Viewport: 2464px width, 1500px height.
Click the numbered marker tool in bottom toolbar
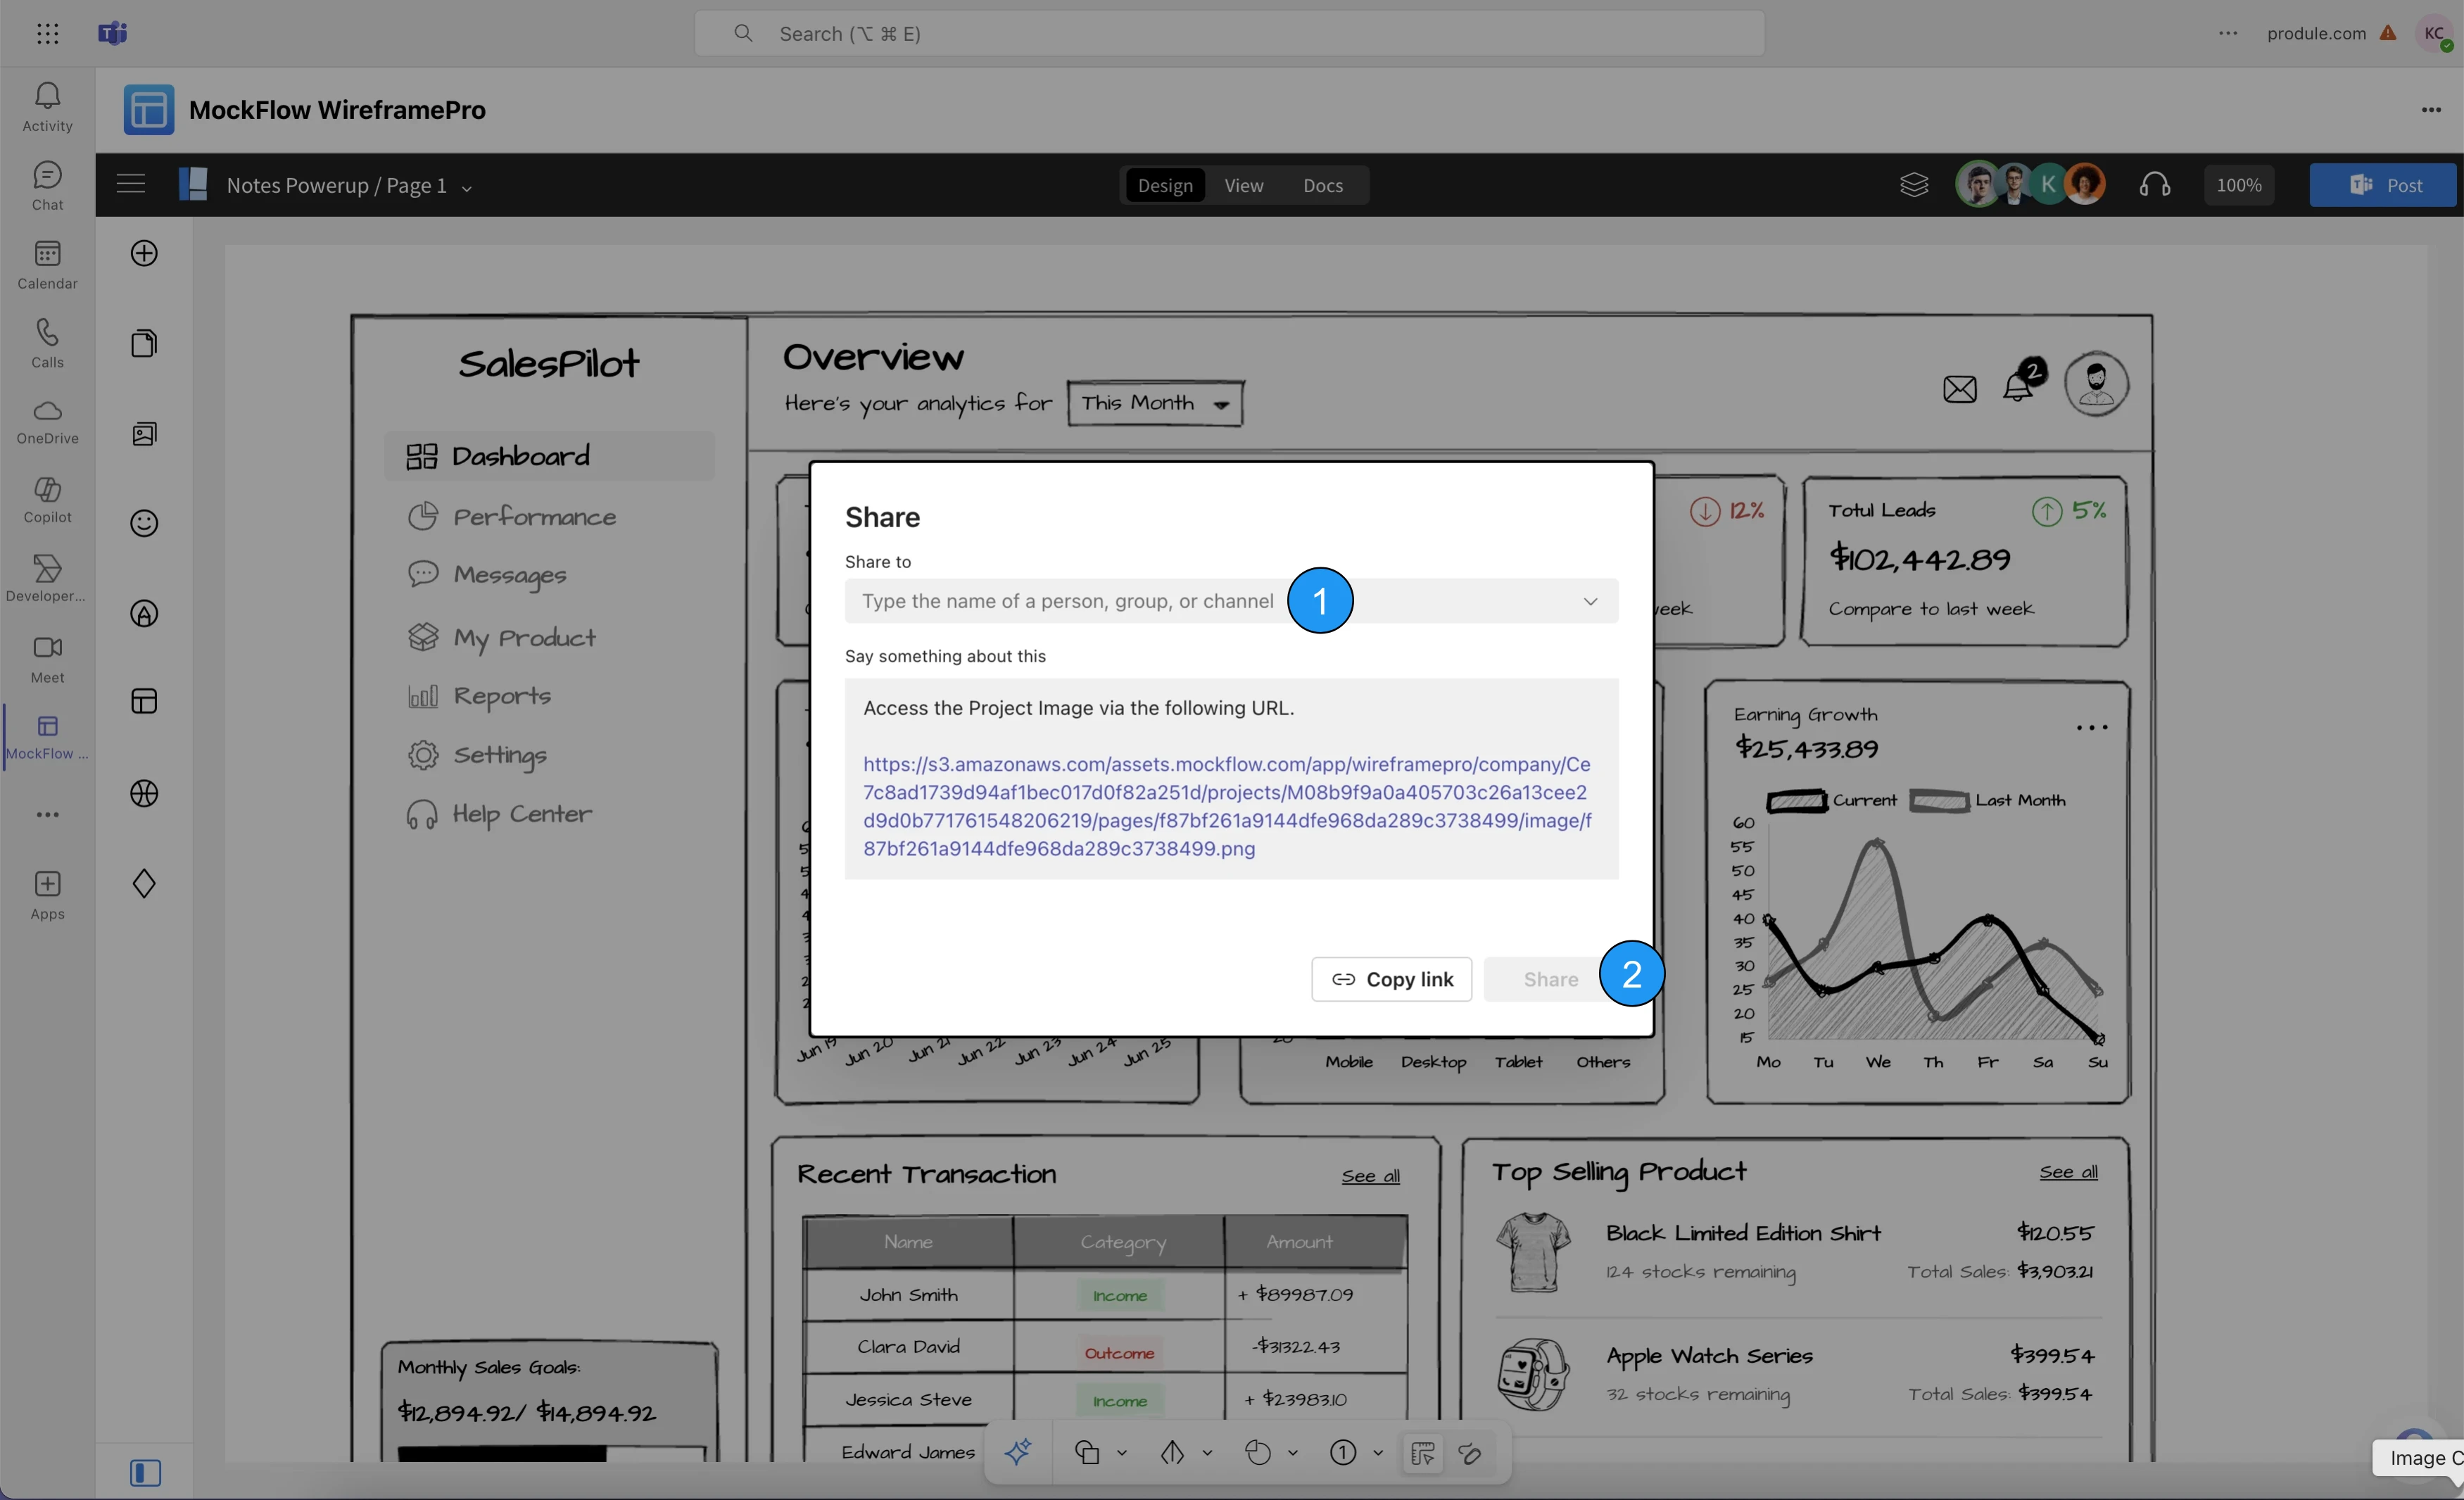click(1343, 1453)
